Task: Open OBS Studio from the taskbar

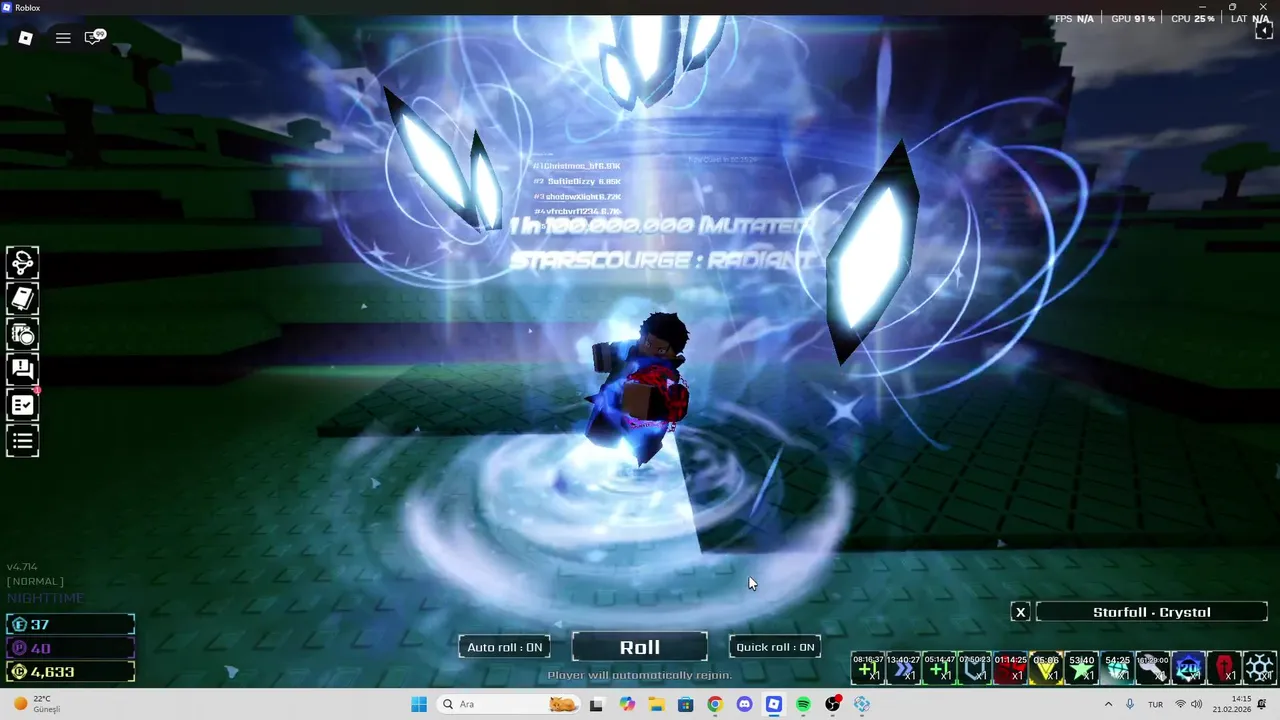Action: (x=833, y=704)
